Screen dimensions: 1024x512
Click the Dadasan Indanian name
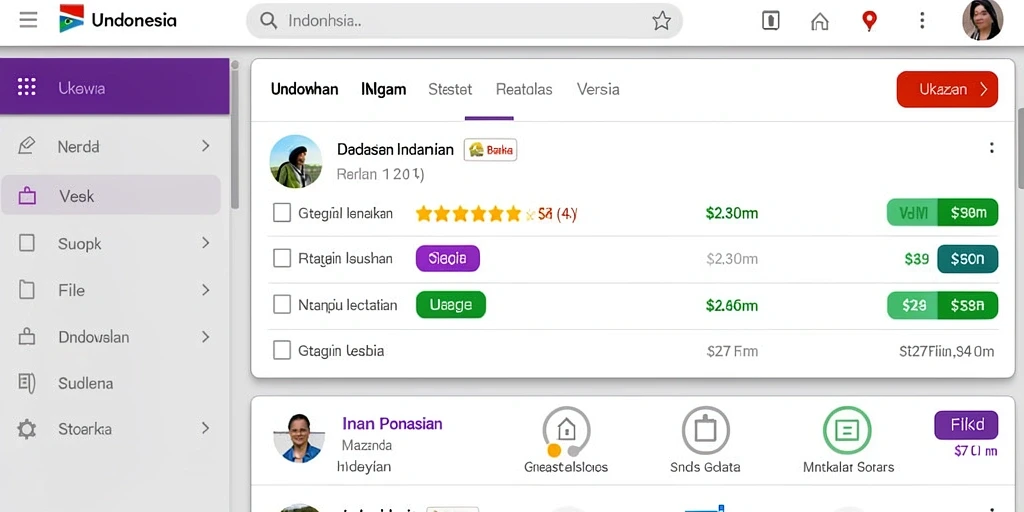395,150
